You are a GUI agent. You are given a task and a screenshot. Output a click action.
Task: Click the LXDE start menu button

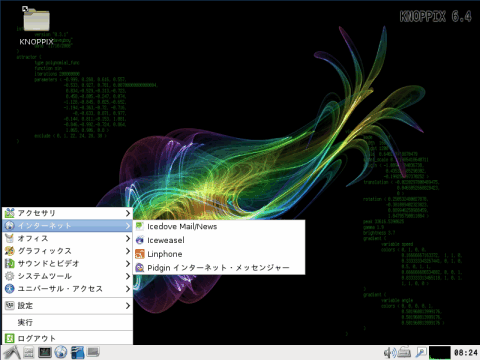[x=12, y=352]
